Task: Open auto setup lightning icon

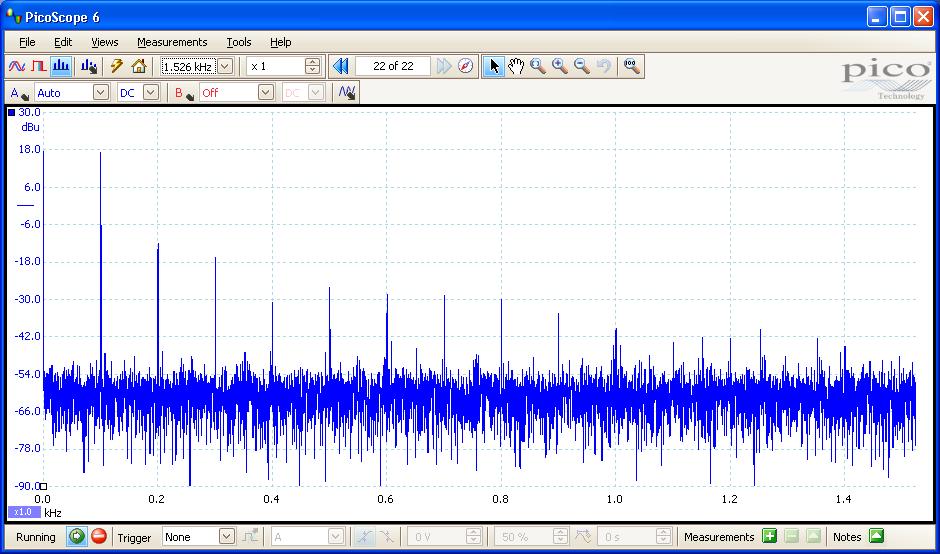Action: pos(117,66)
